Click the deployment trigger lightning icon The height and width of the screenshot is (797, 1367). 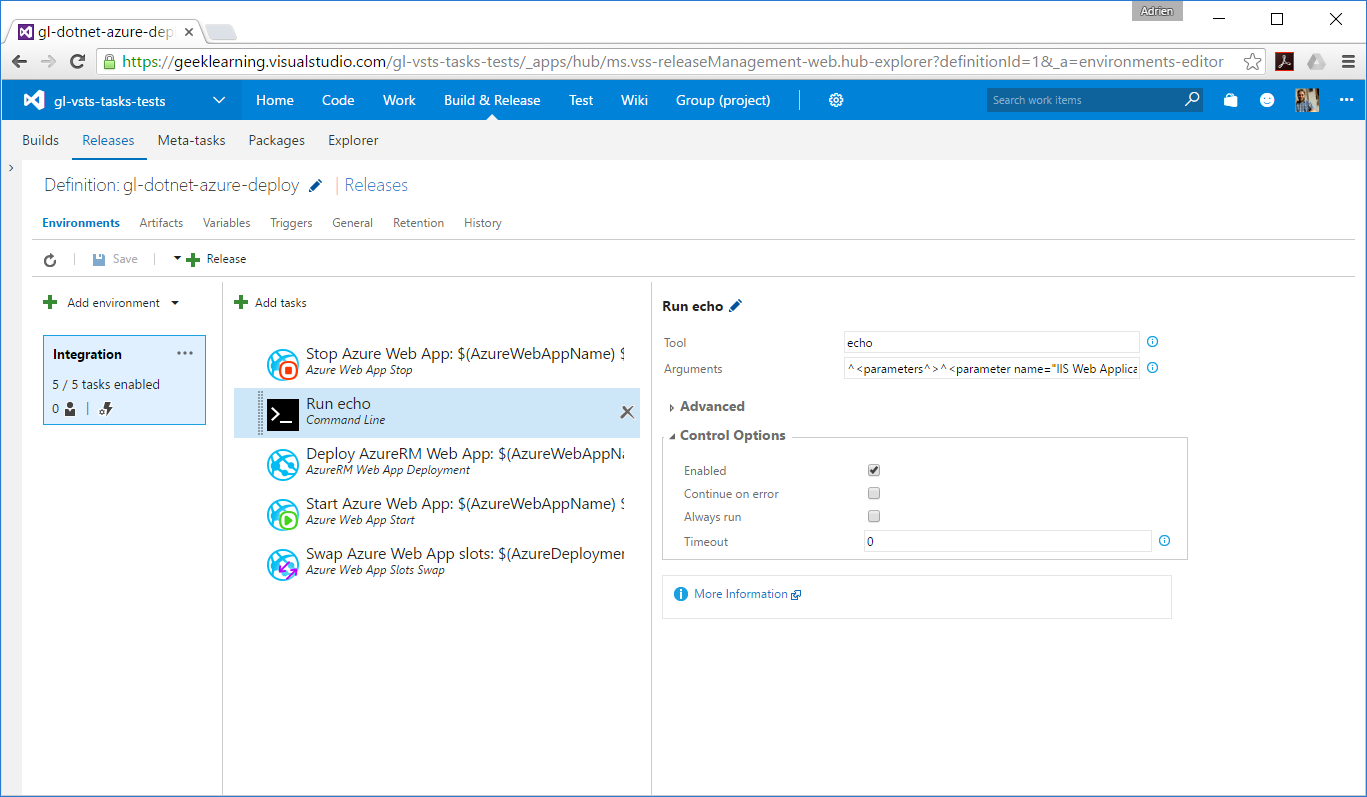click(105, 409)
